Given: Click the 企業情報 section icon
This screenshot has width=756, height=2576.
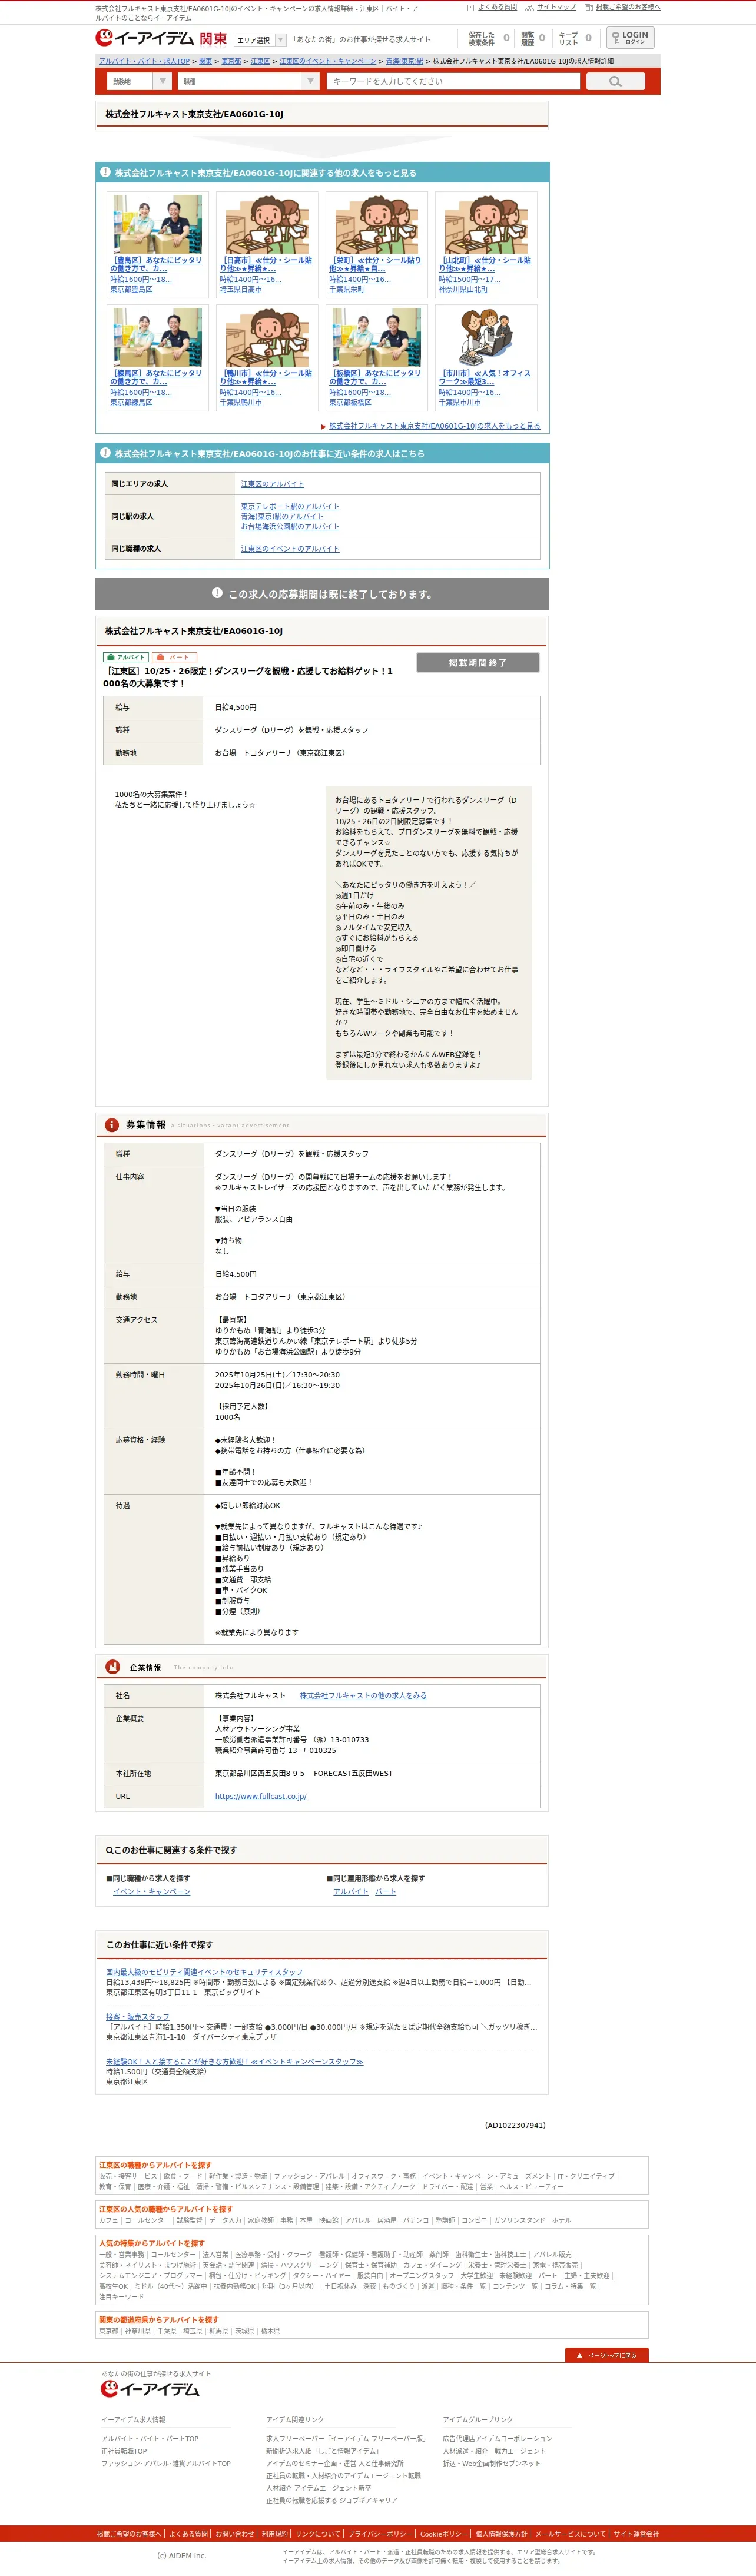Looking at the screenshot, I should pyautogui.click(x=112, y=1667).
